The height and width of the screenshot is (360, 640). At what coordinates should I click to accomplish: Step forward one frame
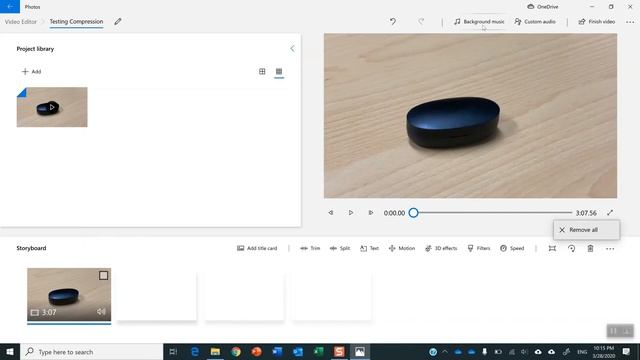(371, 213)
